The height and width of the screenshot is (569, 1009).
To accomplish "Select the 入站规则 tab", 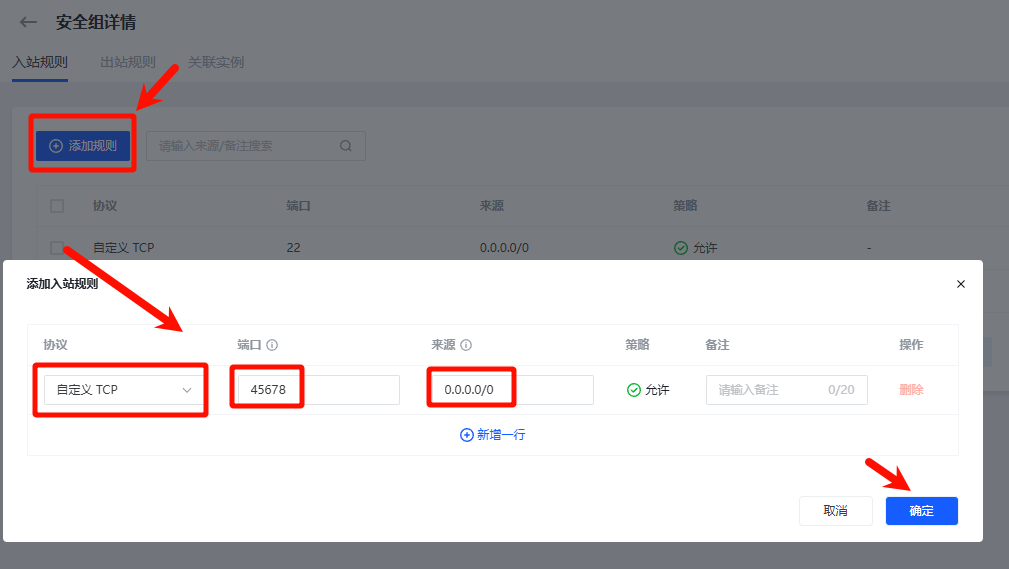I will click(x=40, y=62).
